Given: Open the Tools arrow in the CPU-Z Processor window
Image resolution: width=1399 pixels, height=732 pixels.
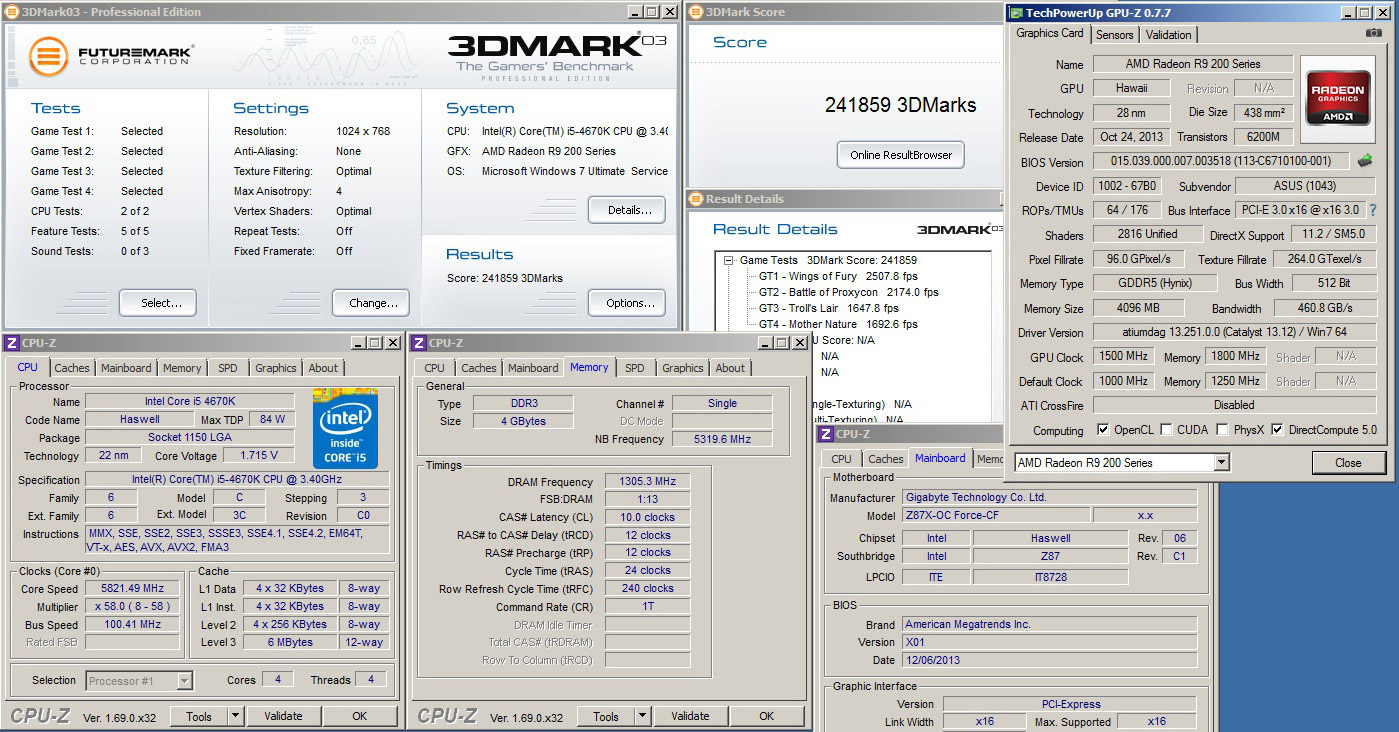Looking at the screenshot, I should (x=235, y=716).
